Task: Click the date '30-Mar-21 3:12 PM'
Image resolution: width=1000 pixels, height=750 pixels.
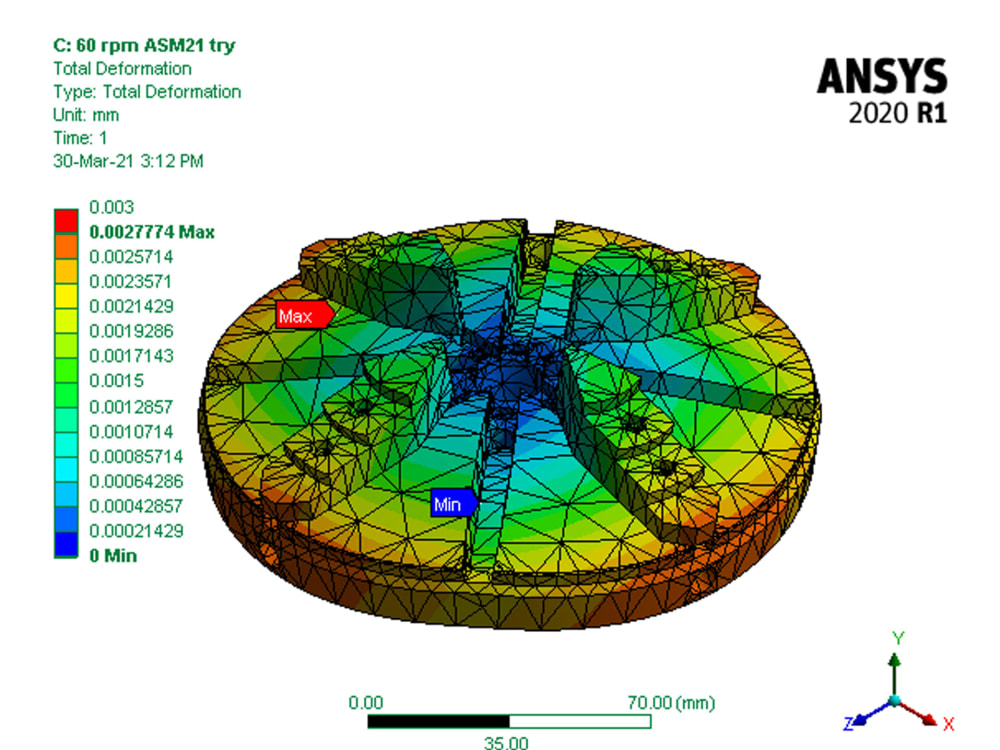Action: (x=128, y=161)
